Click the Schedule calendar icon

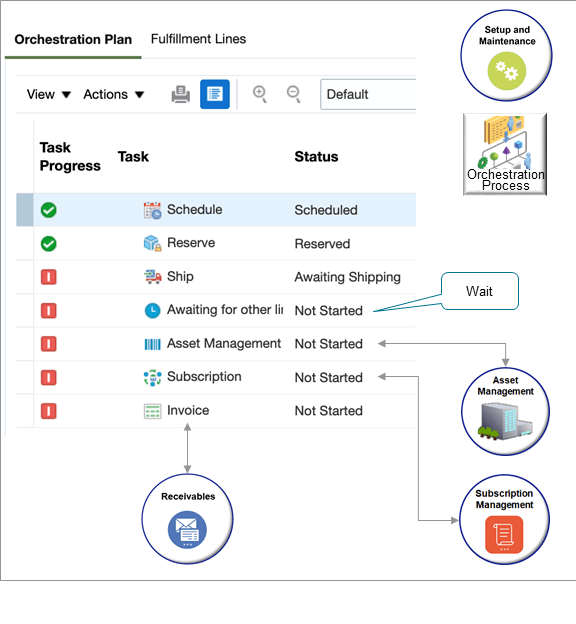(152, 210)
